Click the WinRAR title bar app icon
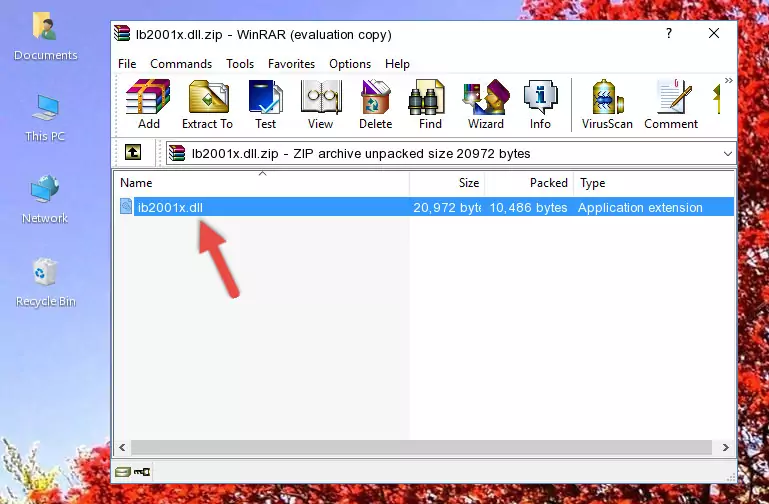The width and height of the screenshot is (769, 504). (122, 33)
